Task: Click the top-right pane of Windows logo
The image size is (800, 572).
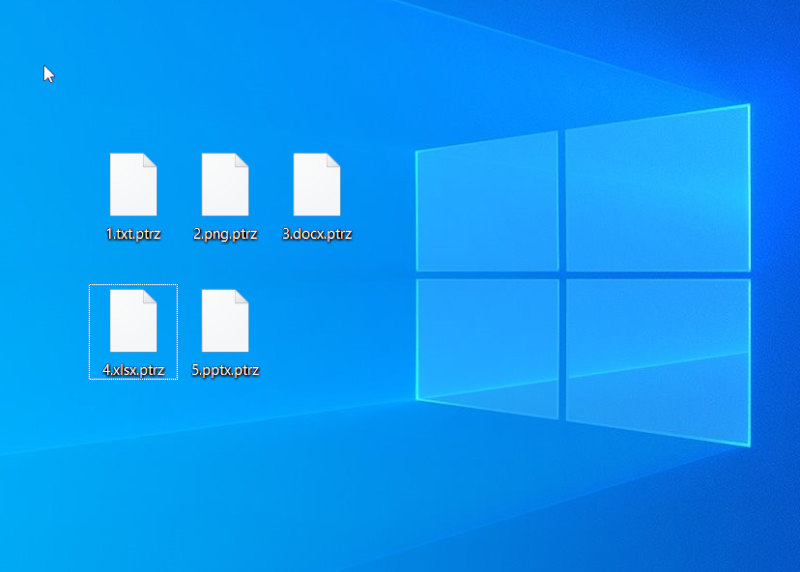Action: coord(657,188)
